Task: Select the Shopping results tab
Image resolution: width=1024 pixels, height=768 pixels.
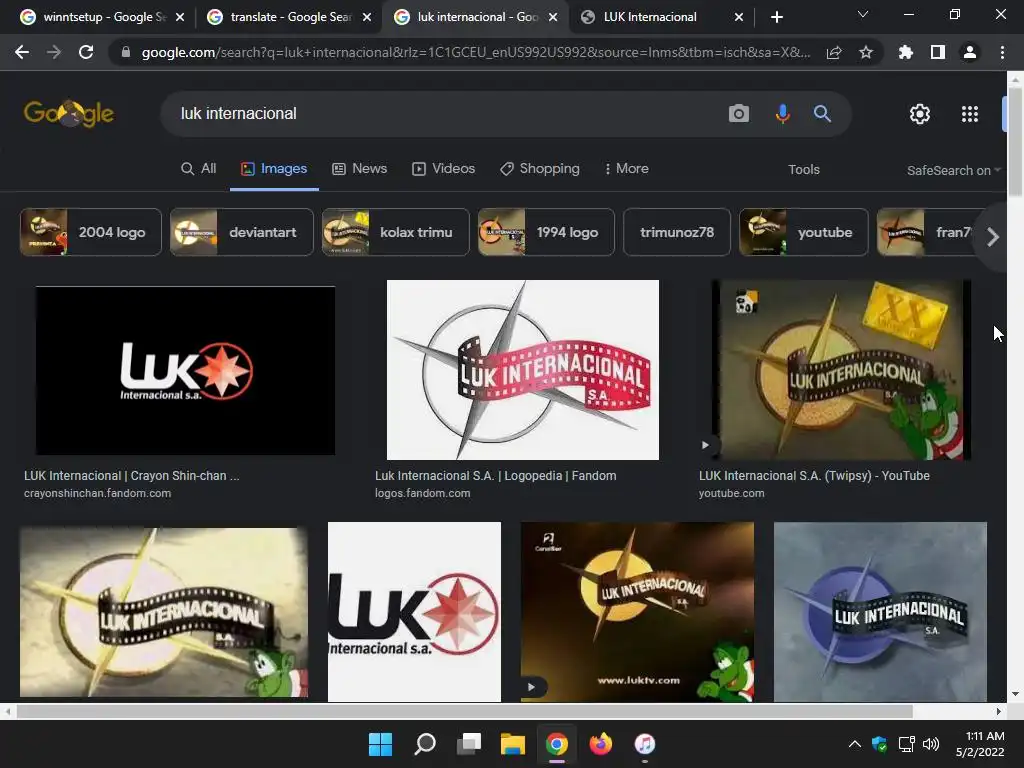Action: (539, 168)
